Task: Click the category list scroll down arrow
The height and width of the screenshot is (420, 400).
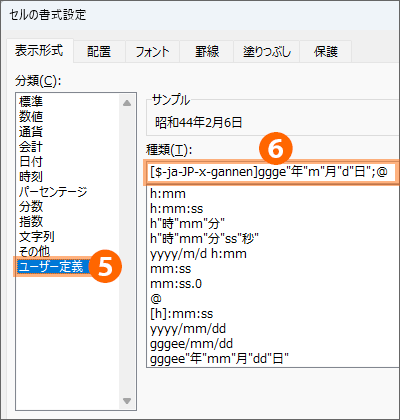Action: [127, 401]
